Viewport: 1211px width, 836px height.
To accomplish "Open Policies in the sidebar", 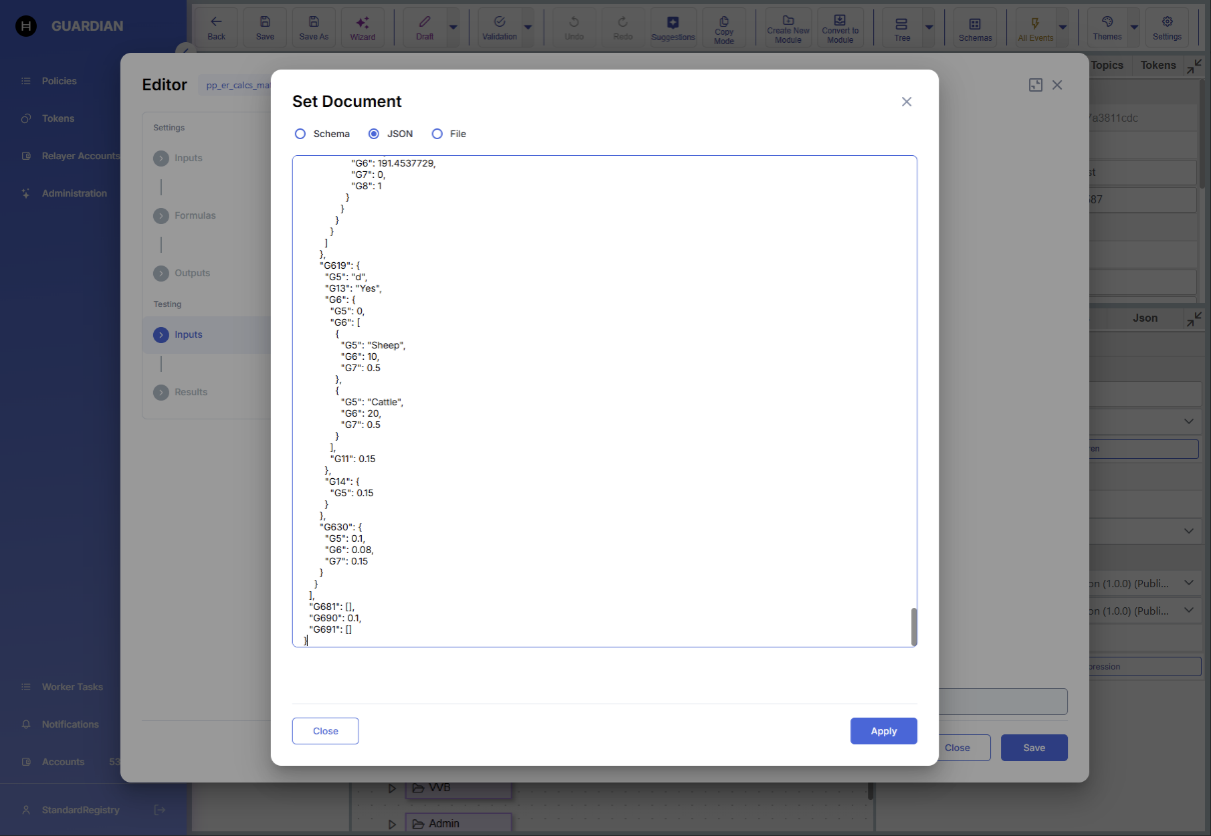I will 59,81.
